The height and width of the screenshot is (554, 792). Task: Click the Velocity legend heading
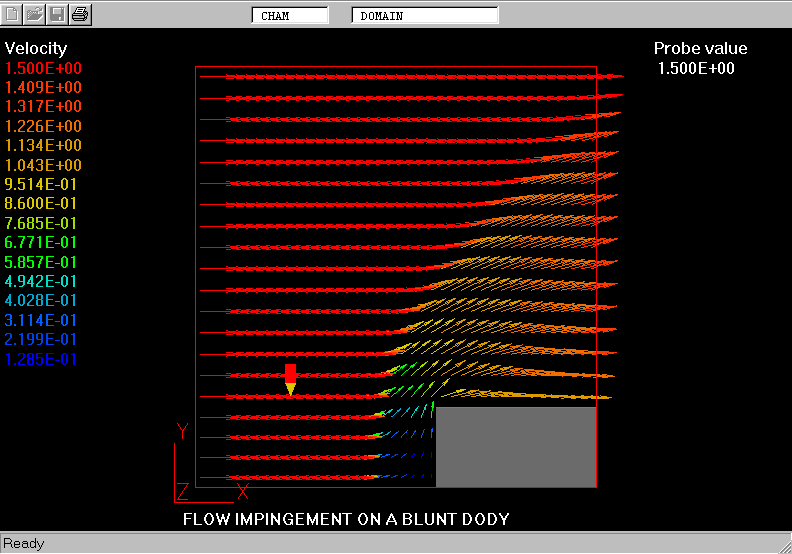tap(36, 48)
